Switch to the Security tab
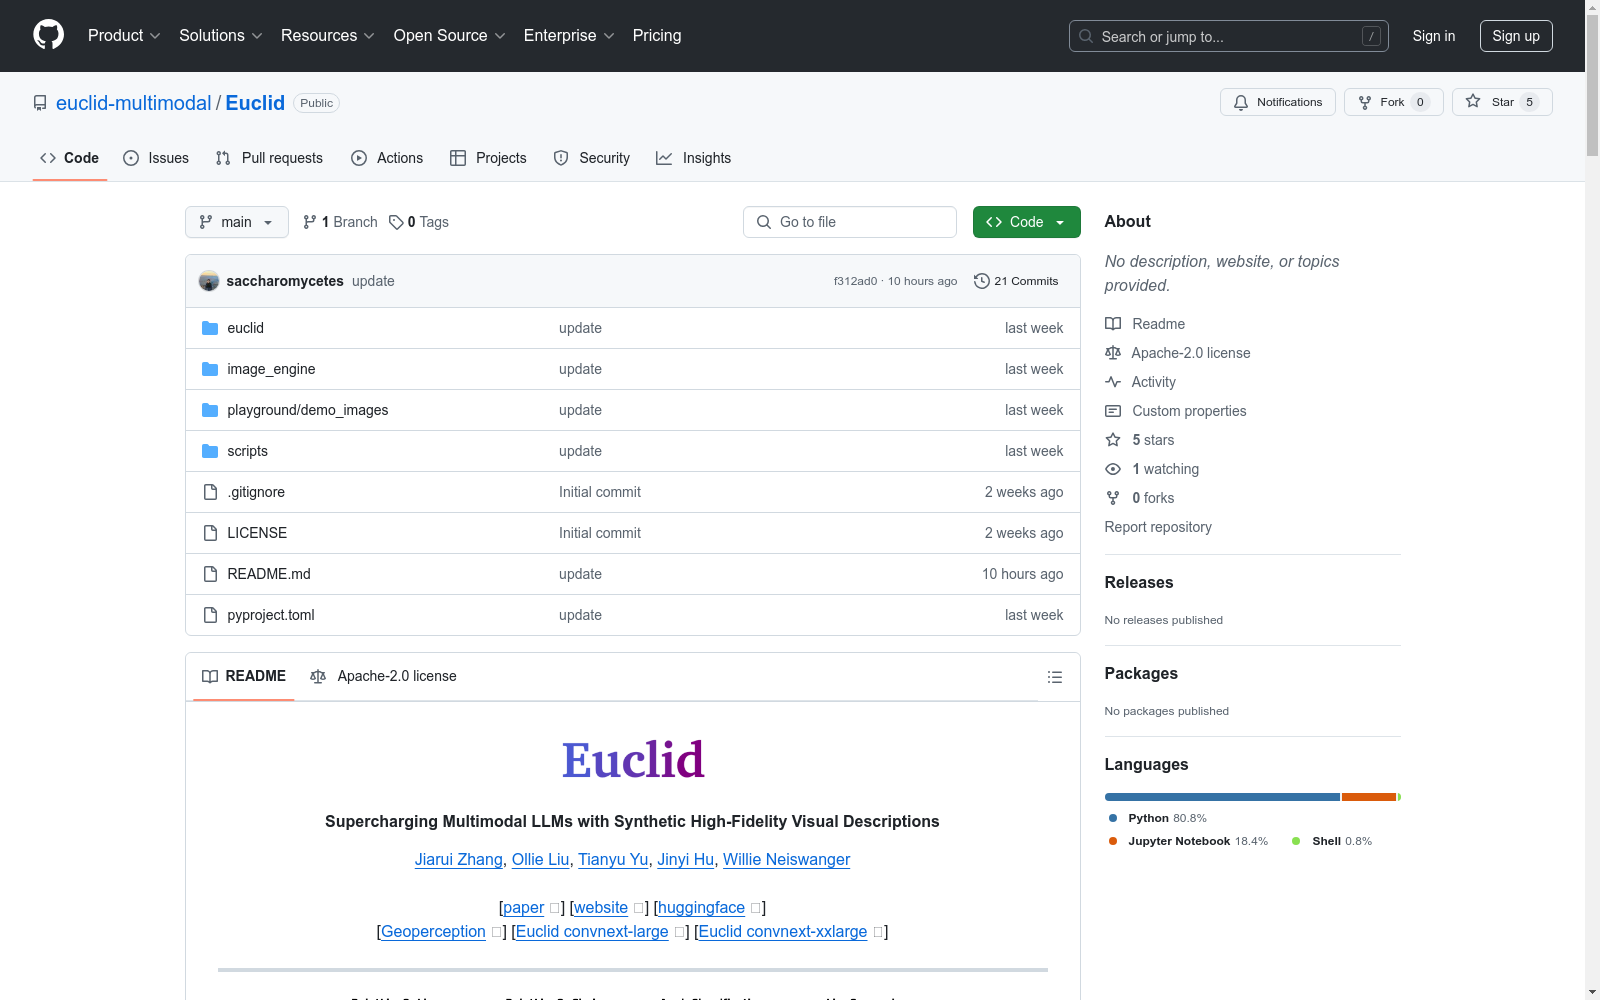Viewport: 1600px width, 1000px height. [x=592, y=158]
